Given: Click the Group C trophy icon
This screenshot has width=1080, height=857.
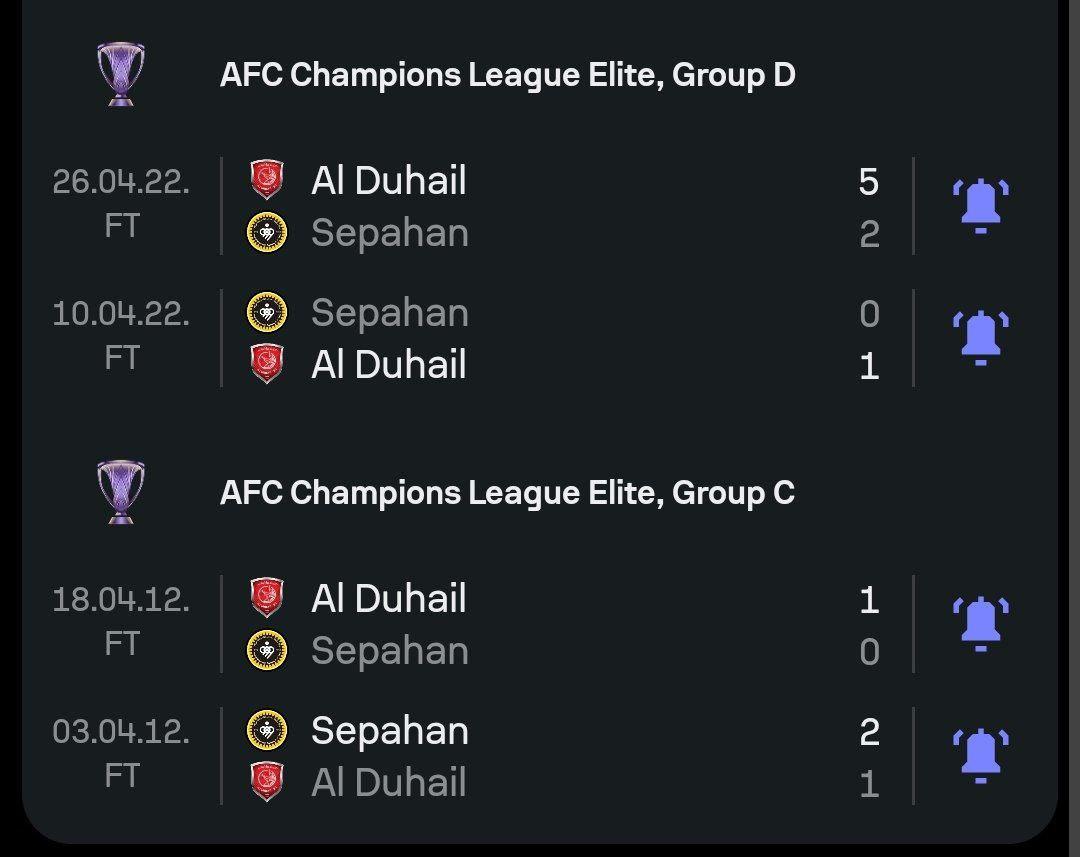Looking at the screenshot, I should [x=121, y=492].
